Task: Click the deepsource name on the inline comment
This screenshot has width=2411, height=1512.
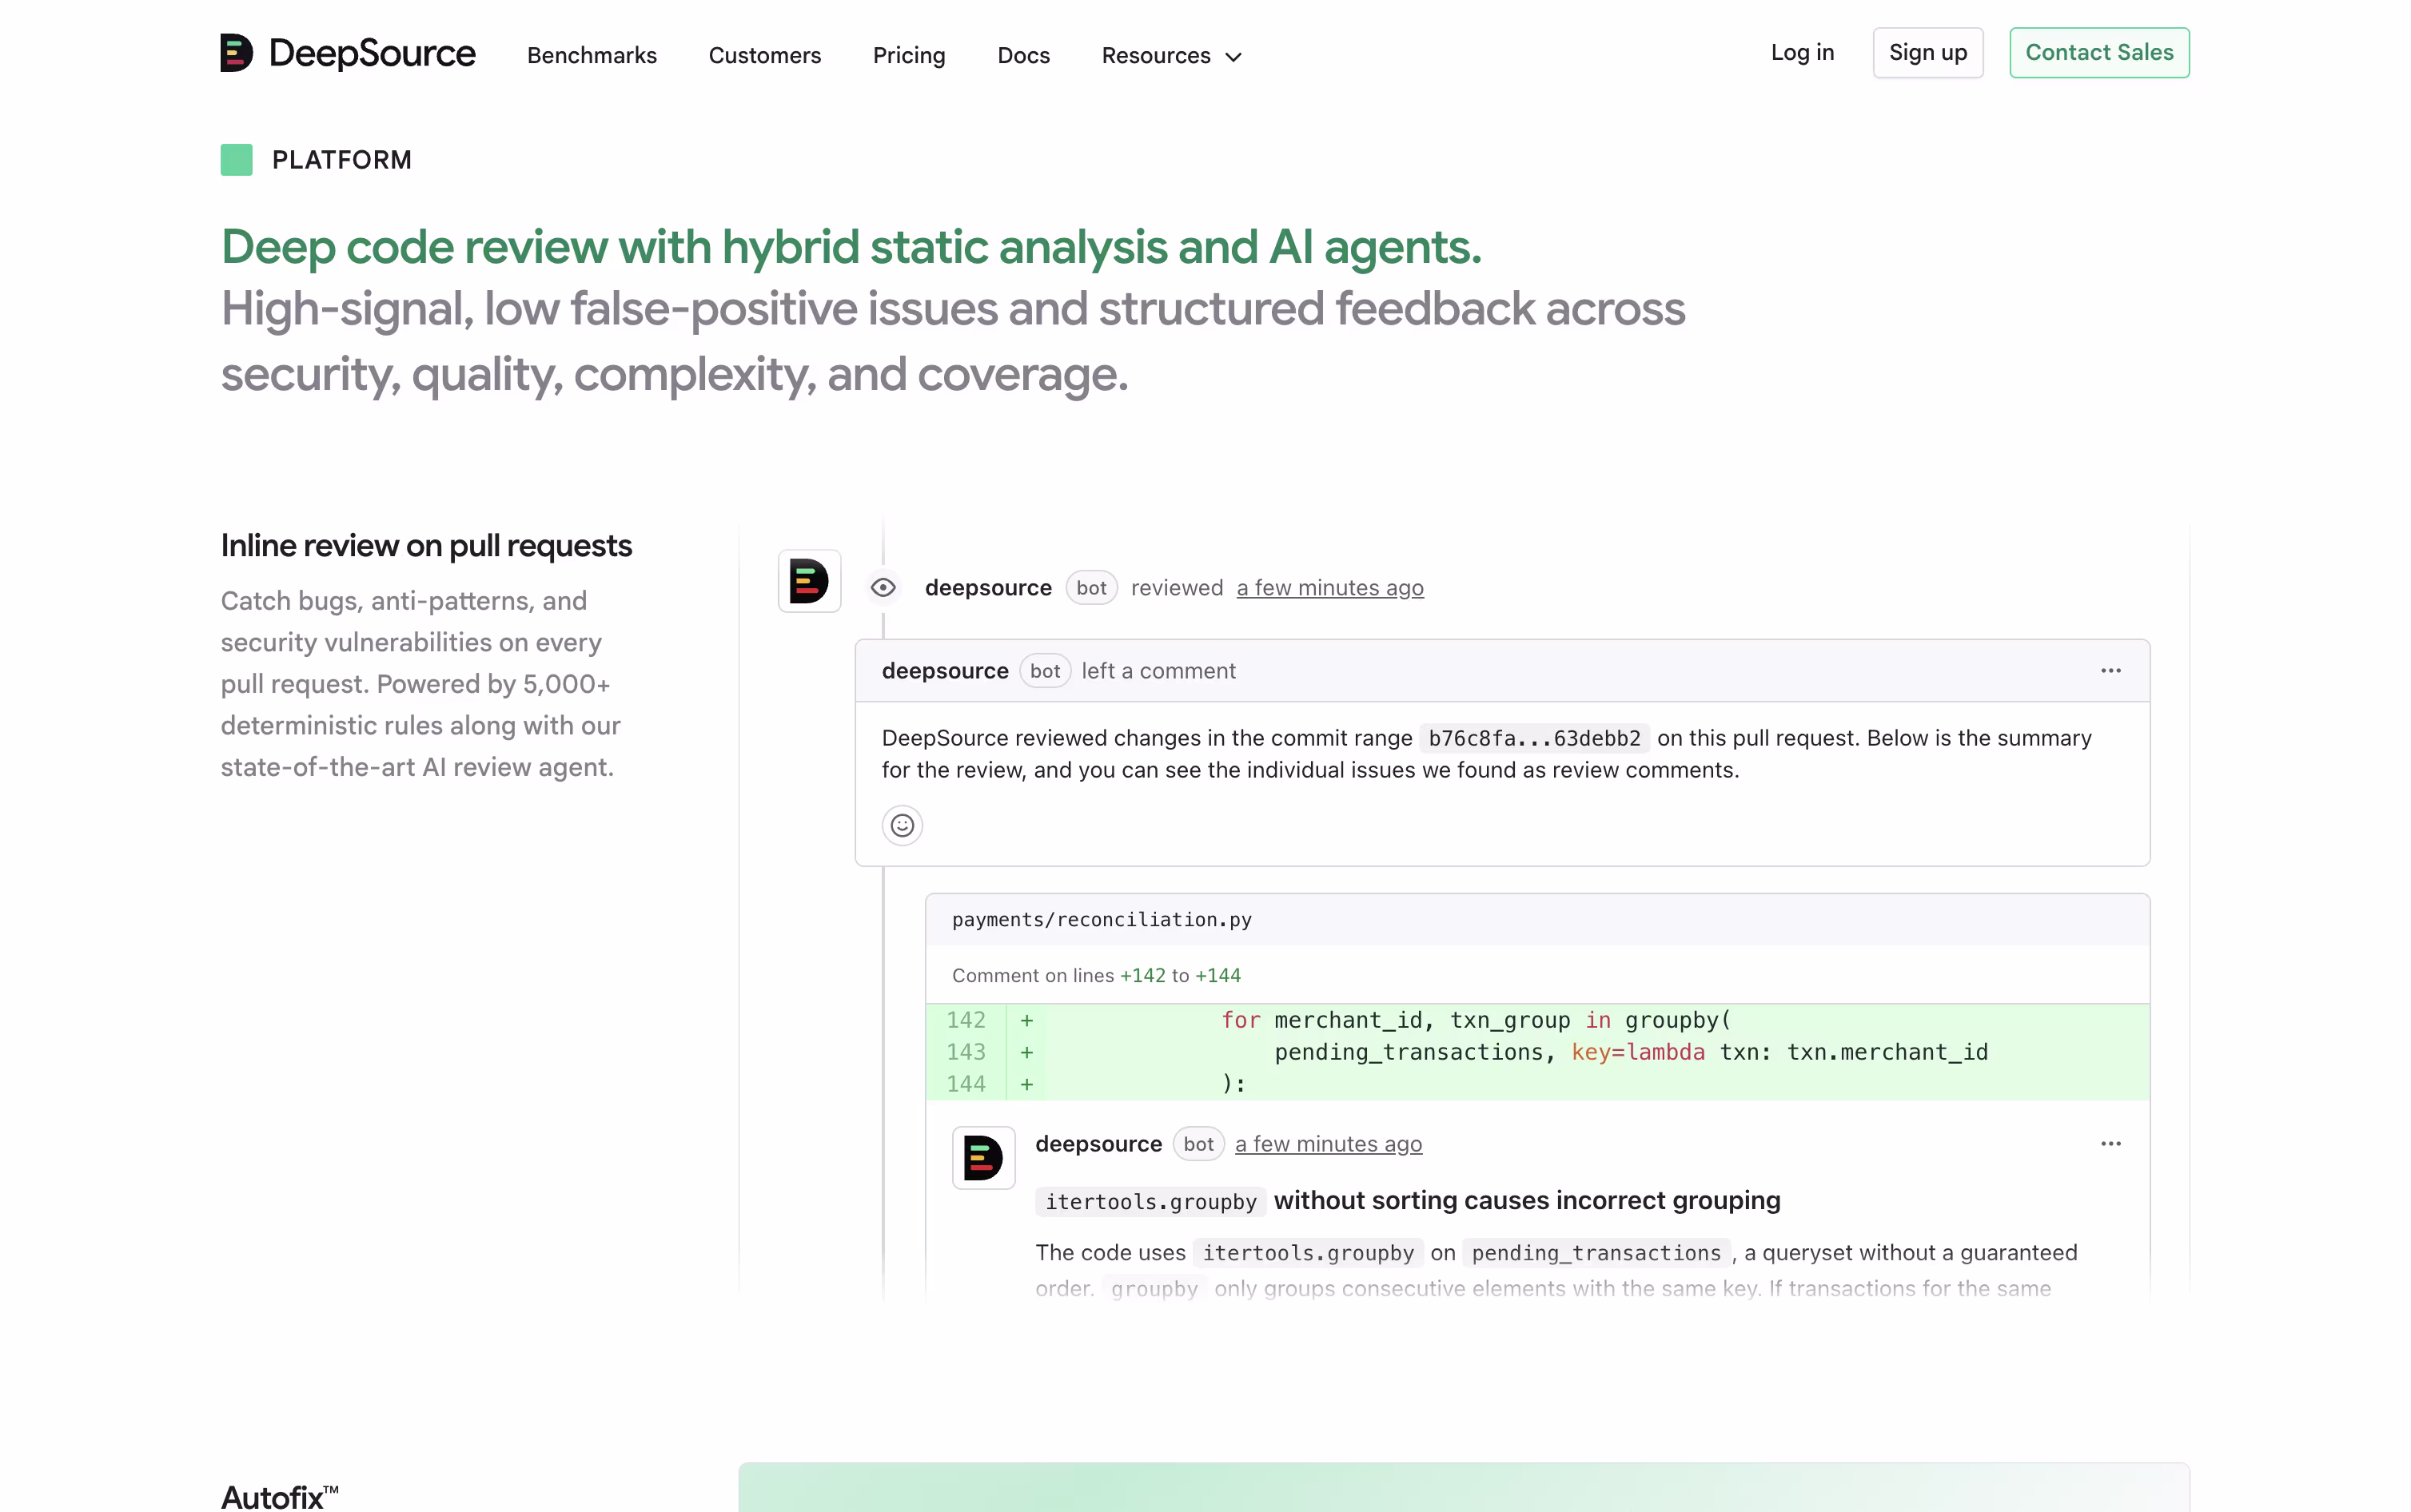Action: (1098, 1144)
